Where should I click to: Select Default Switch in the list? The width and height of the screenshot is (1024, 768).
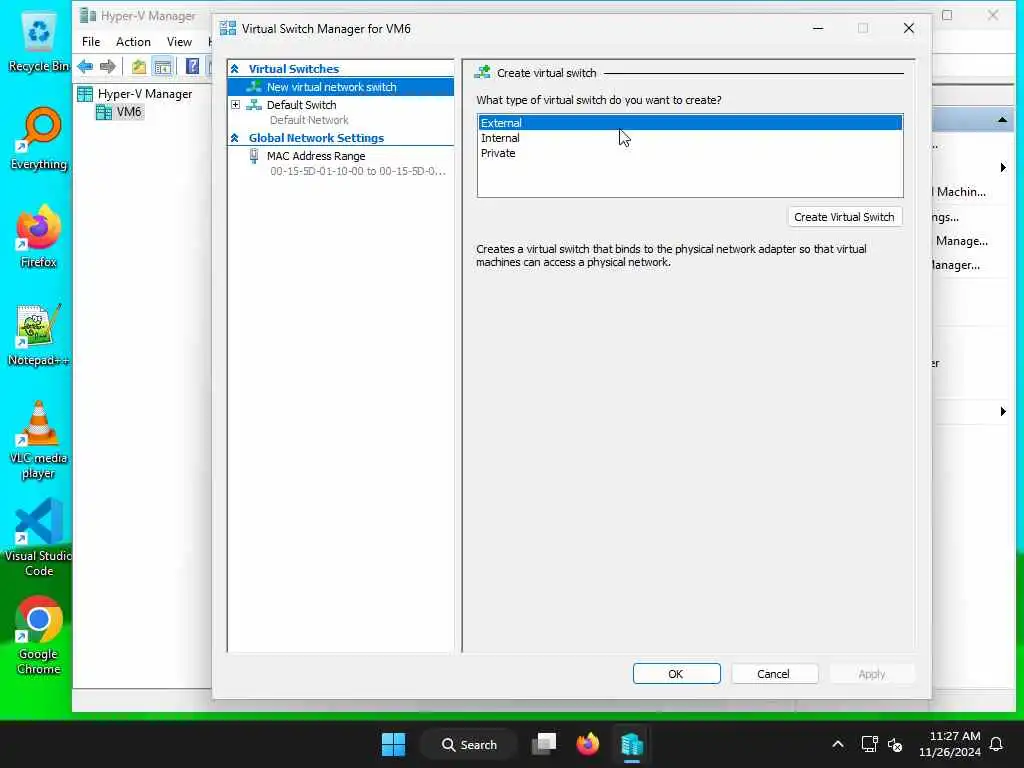[301, 104]
